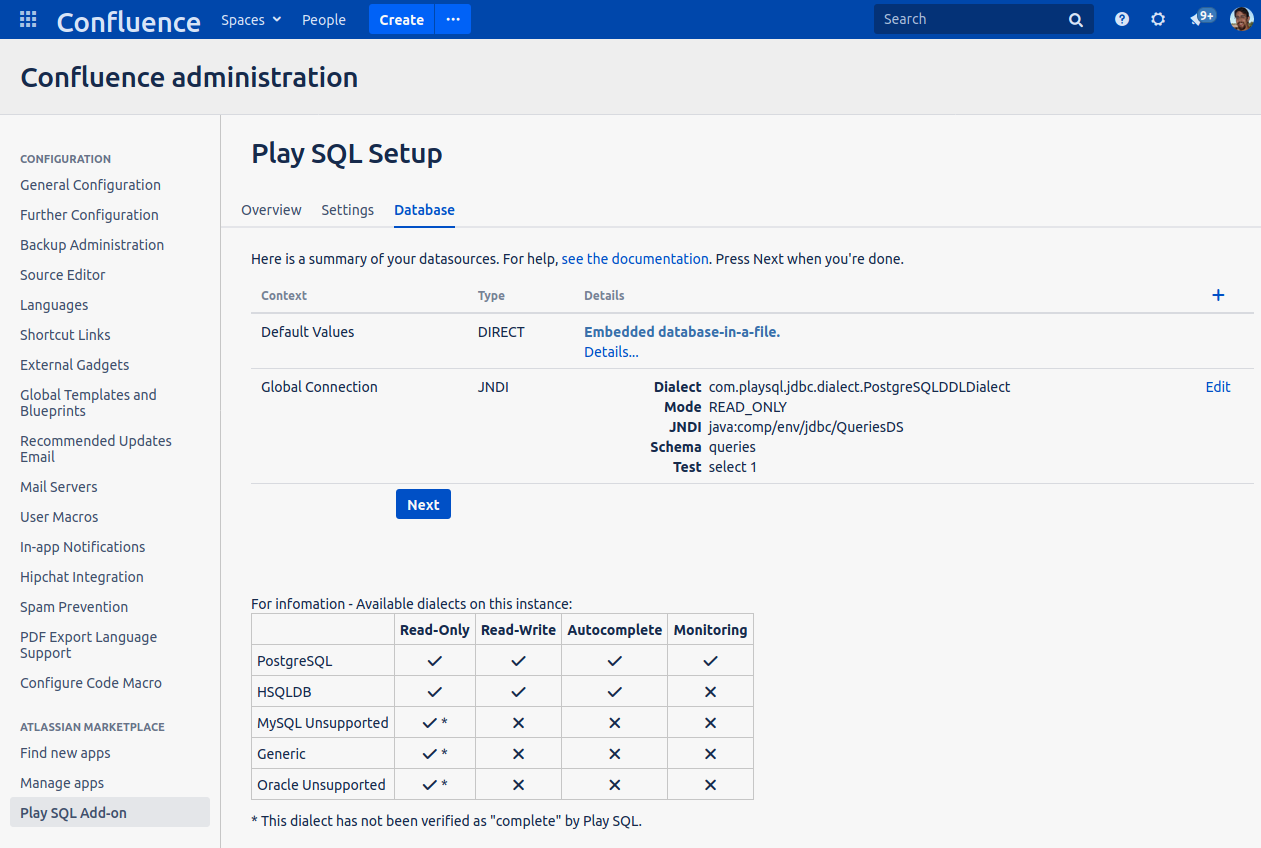Edit the Global Connection datasource
The height and width of the screenshot is (848, 1261).
(x=1217, y=387)
